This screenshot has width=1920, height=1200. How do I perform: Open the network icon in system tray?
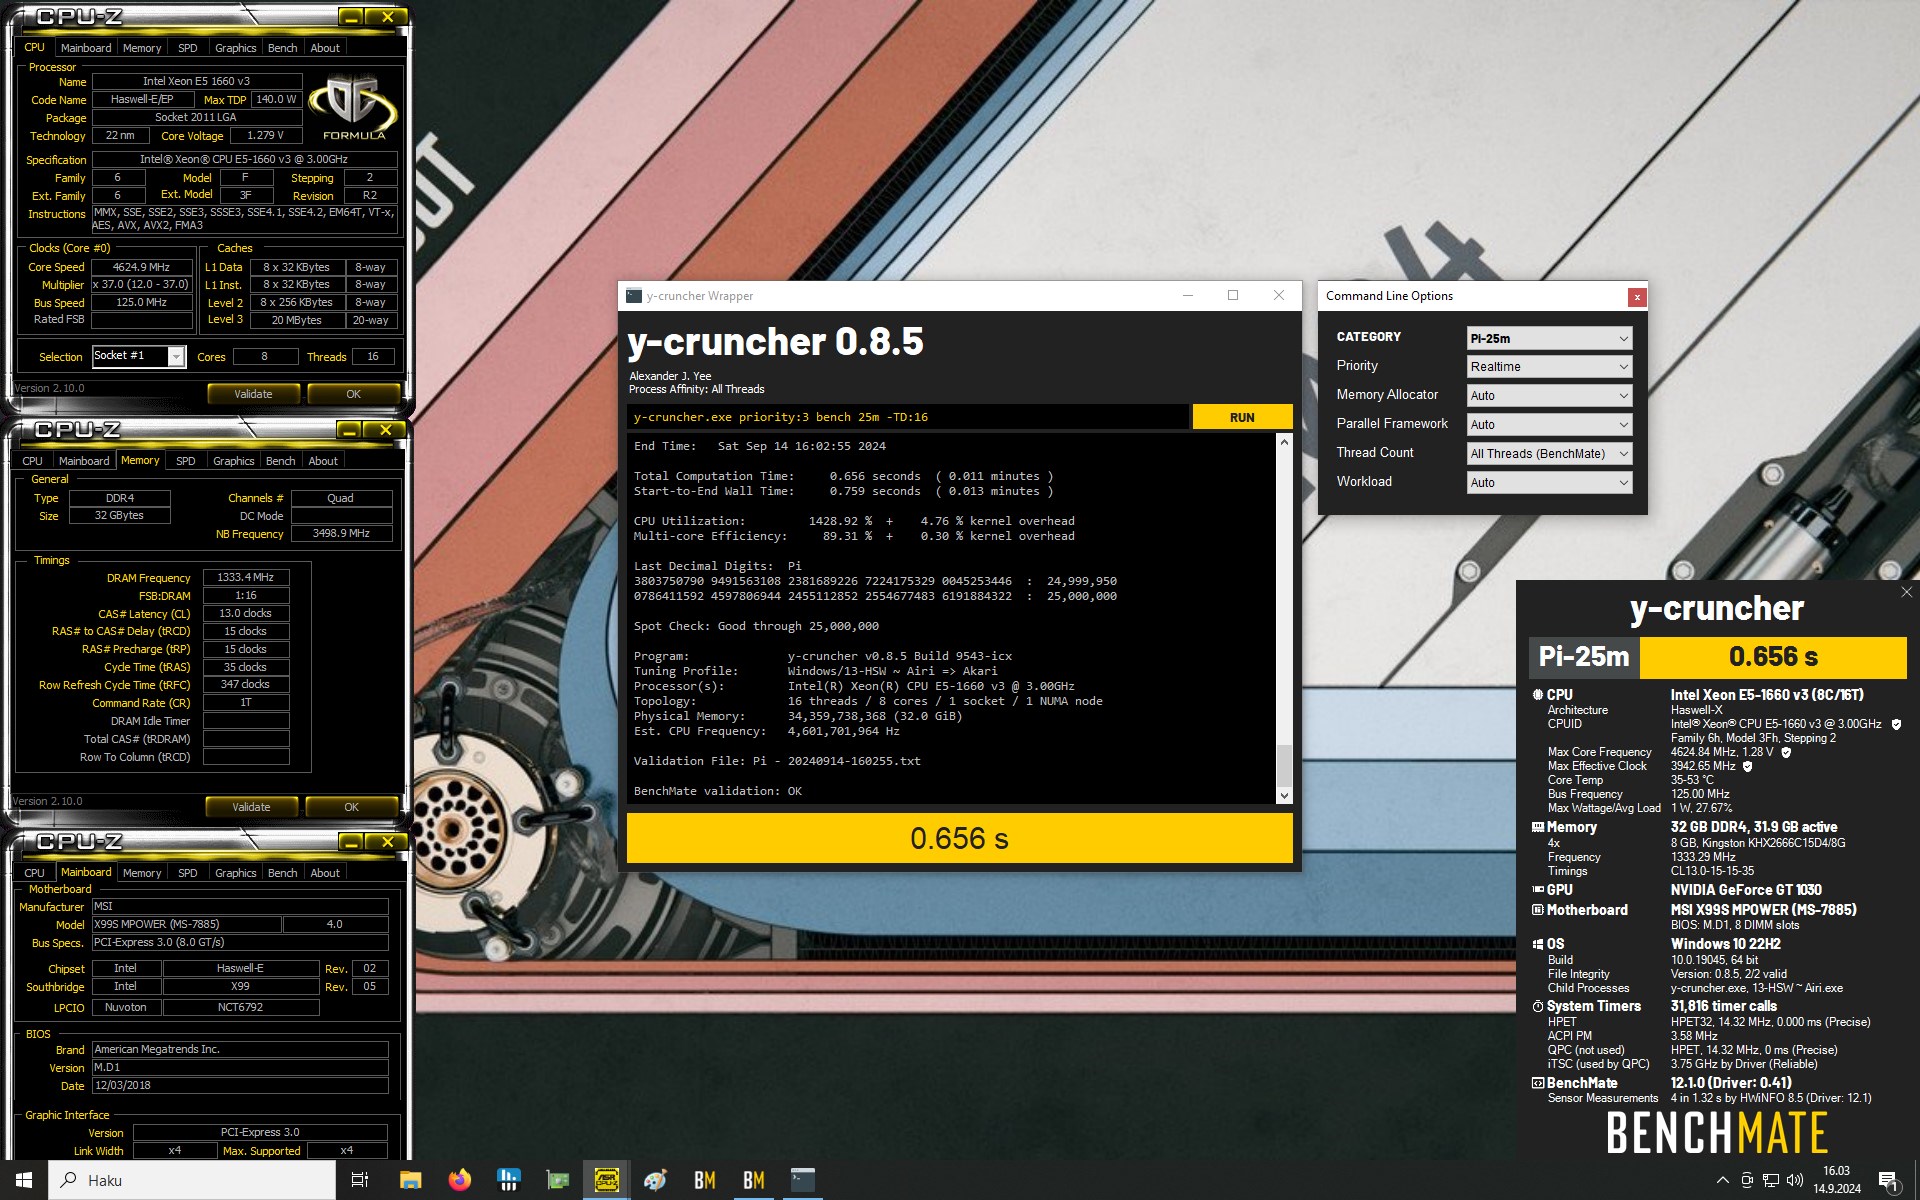(1770, 1180)
